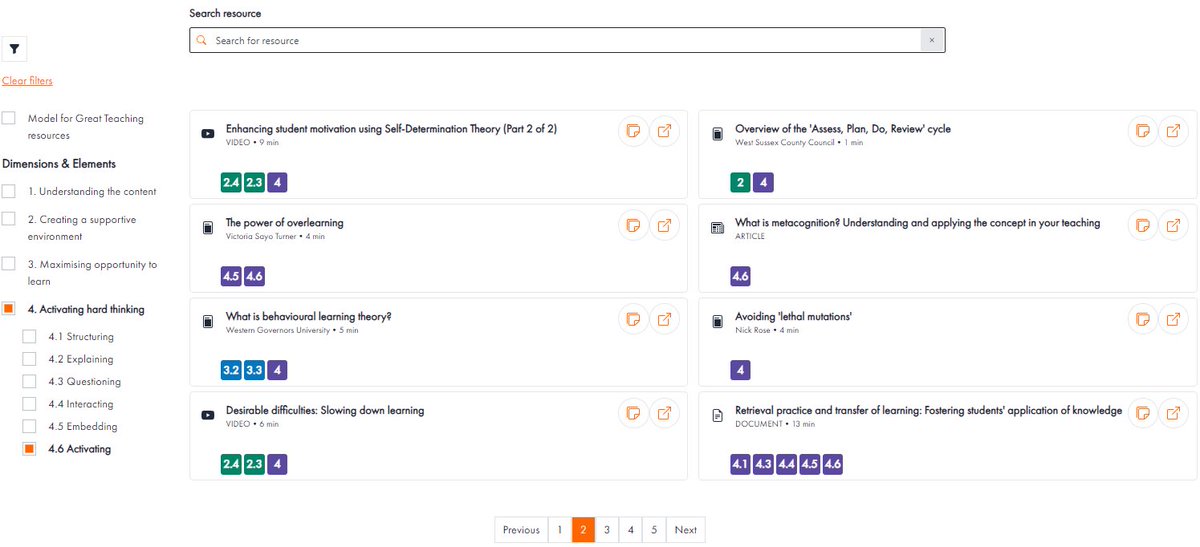Click 3.3 tag on behavioural learning theory
Image resolution: width=1200 pixels, height=547 pixels.
pos(254,370)
